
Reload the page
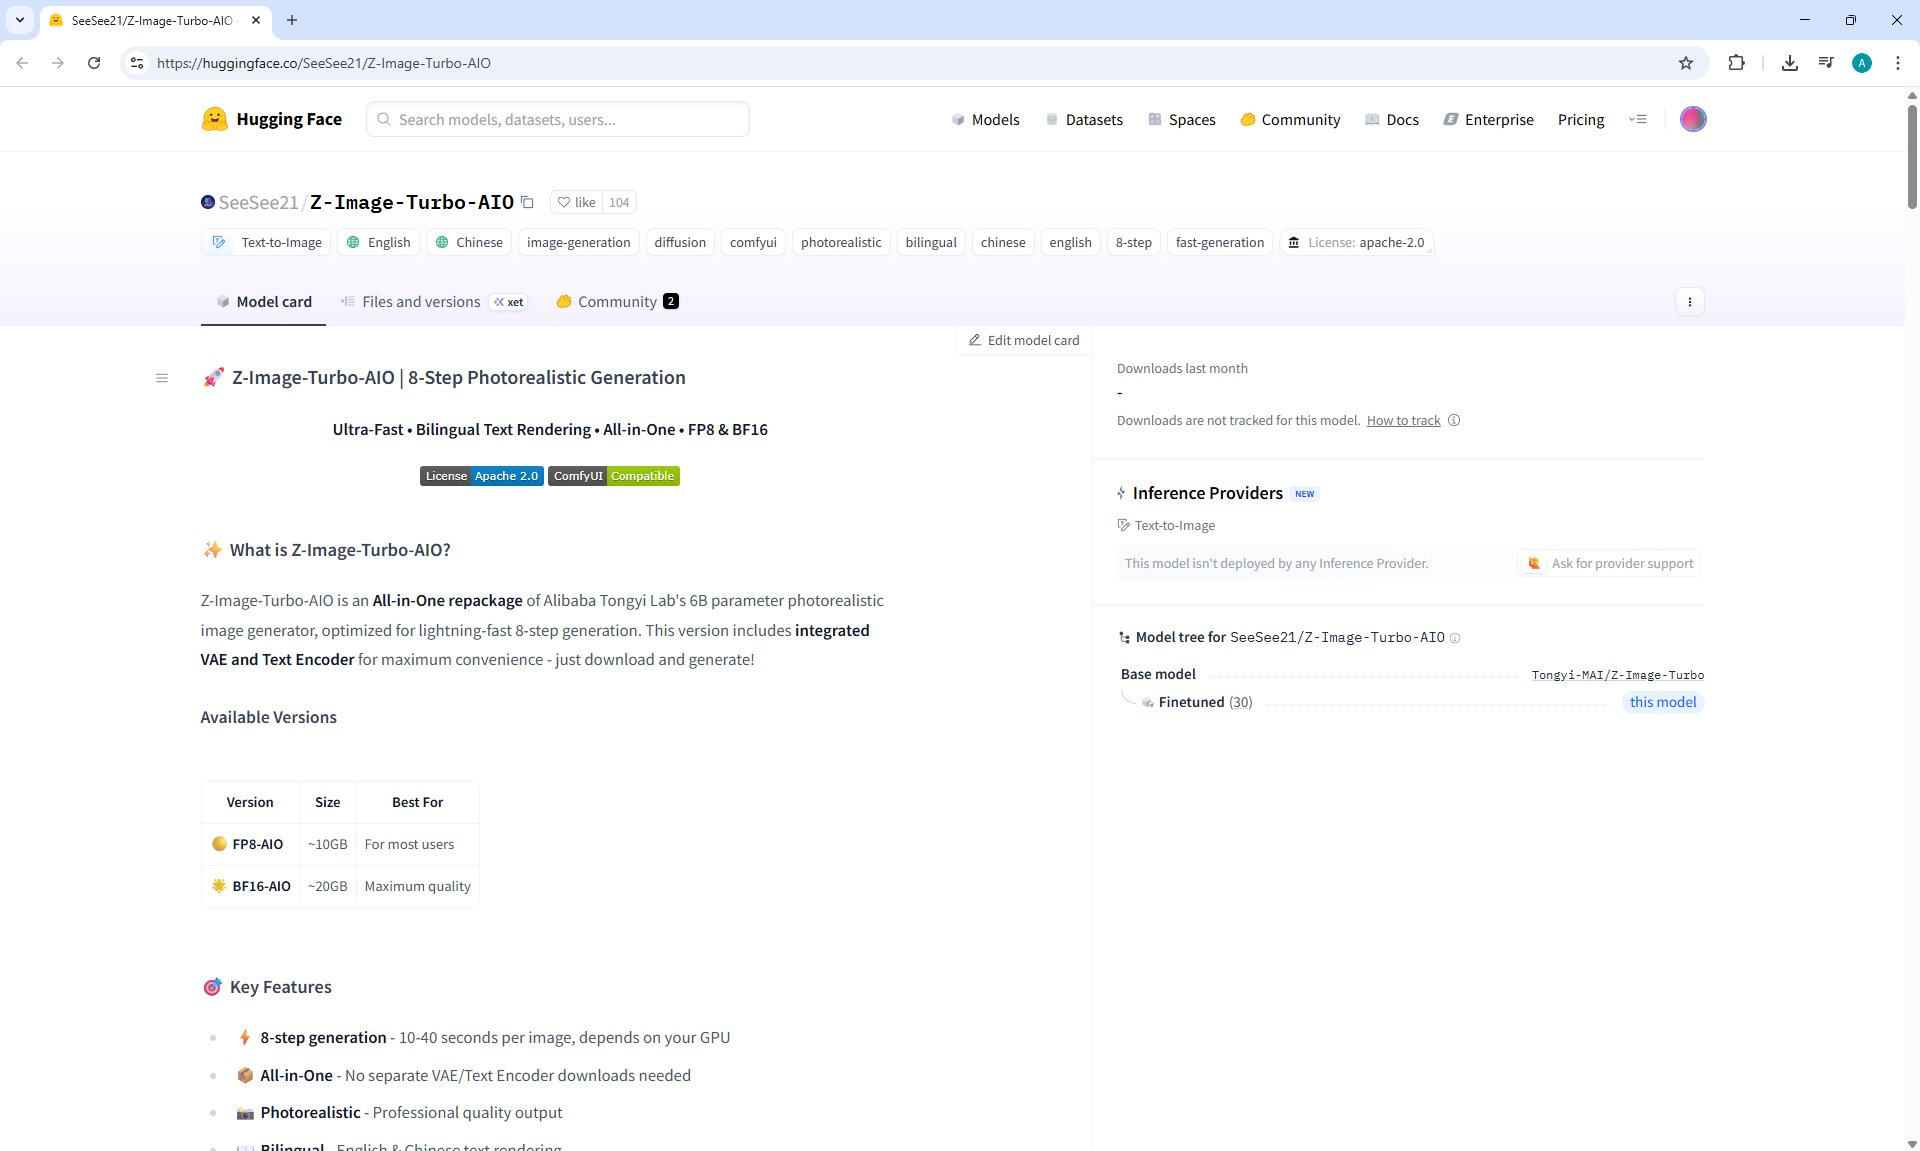pos(94,63)
